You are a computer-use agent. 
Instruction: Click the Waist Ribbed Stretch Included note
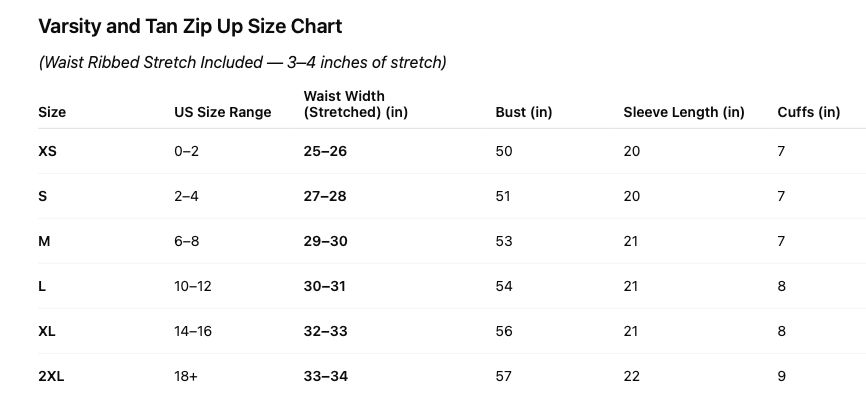(242, 63)
